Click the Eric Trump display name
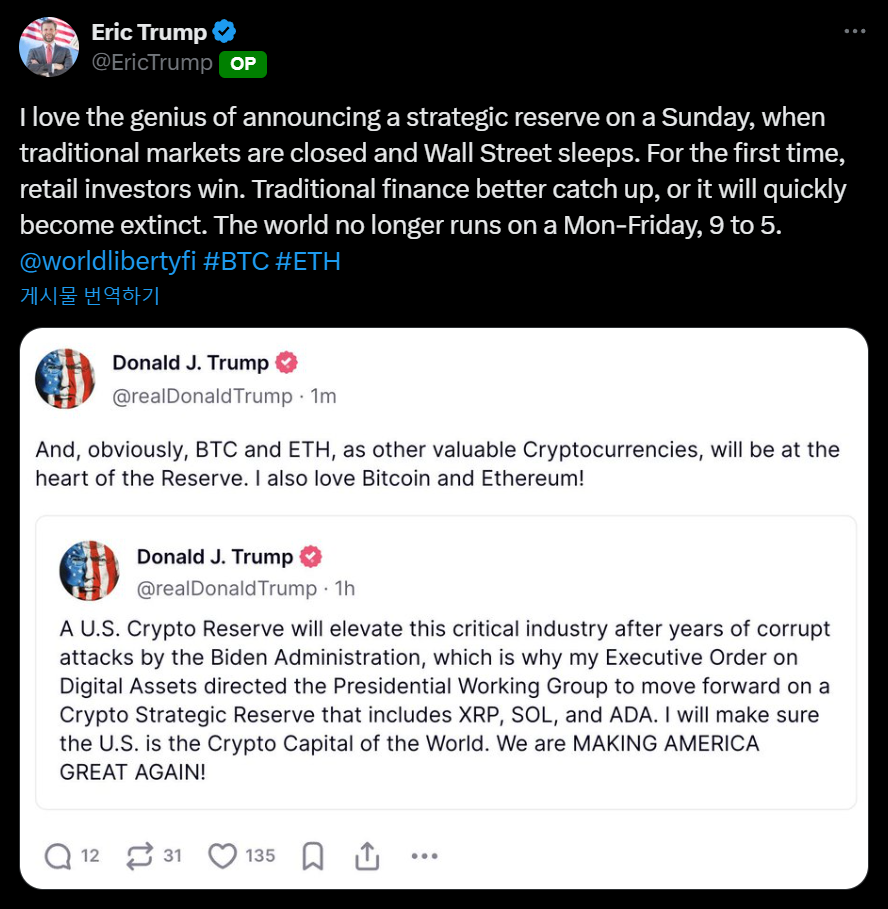This screenshot has height=909, width=888. point(148,33)
